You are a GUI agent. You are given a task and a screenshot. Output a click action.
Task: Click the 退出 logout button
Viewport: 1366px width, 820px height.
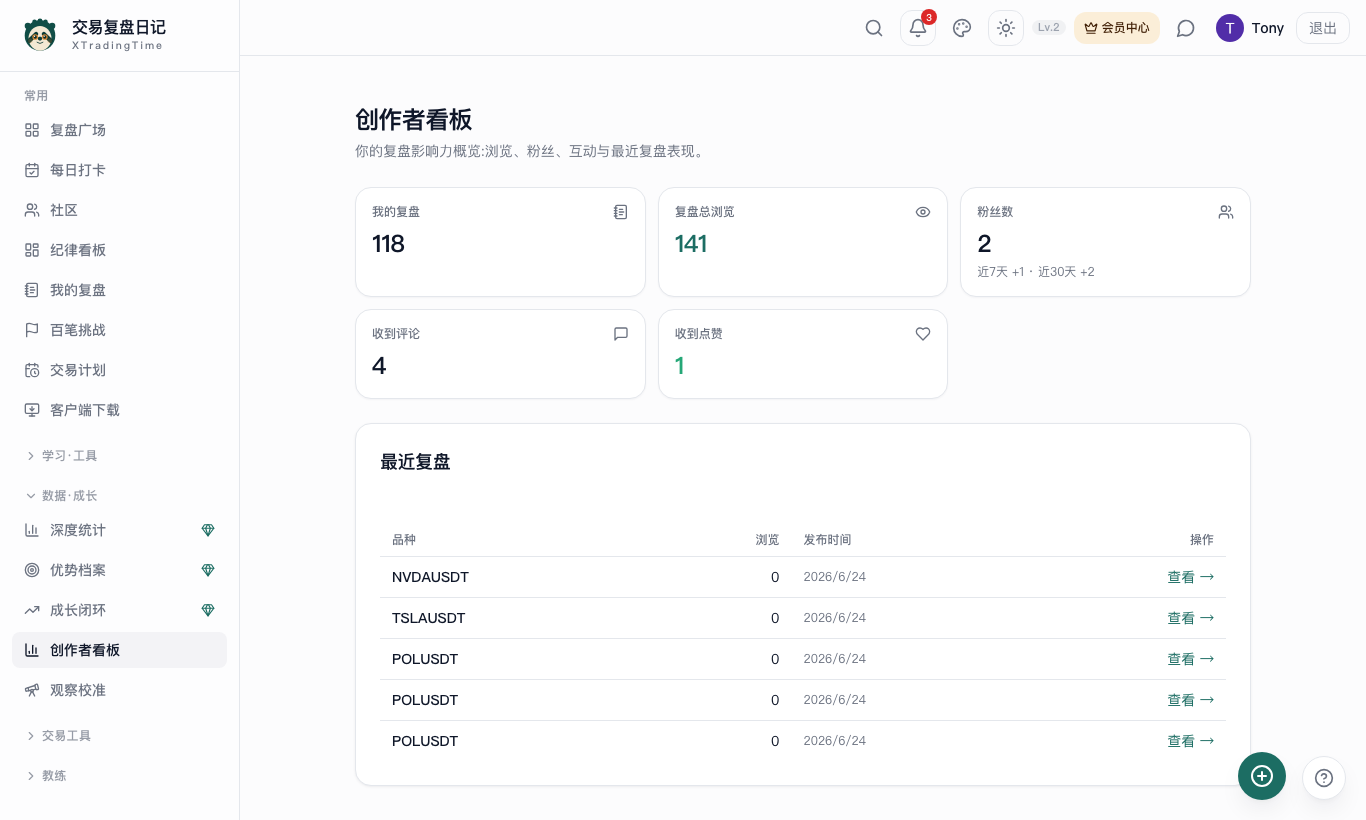1323,28
